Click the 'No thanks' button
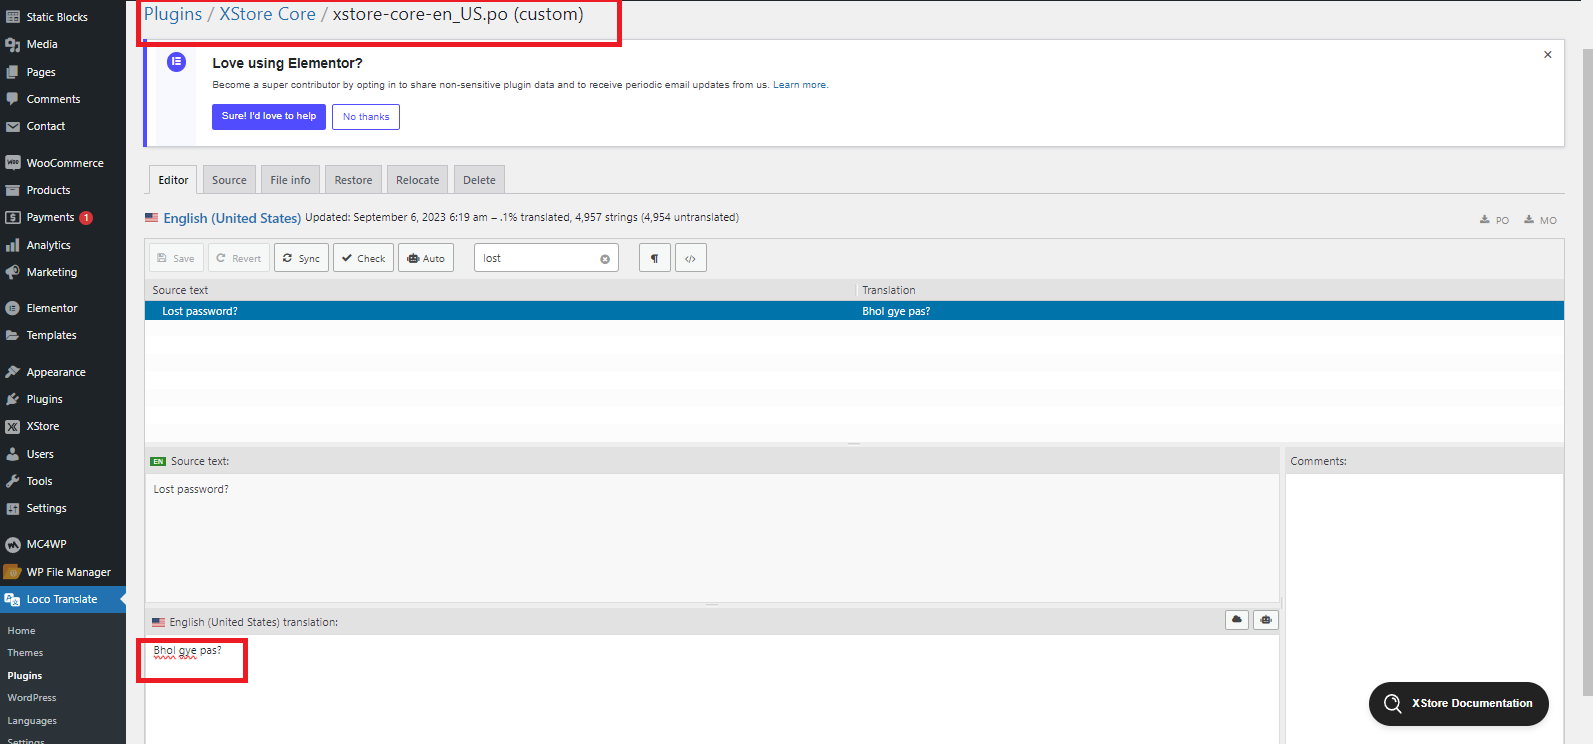This screenshot has height=744, width=1593. (366, 117)
